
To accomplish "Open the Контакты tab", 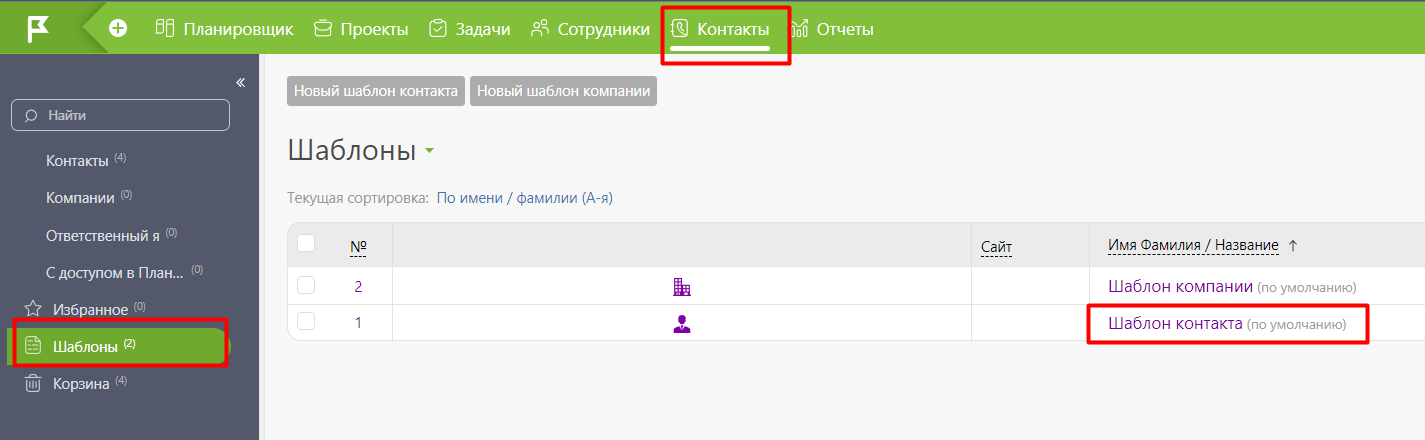I will 720,29.
